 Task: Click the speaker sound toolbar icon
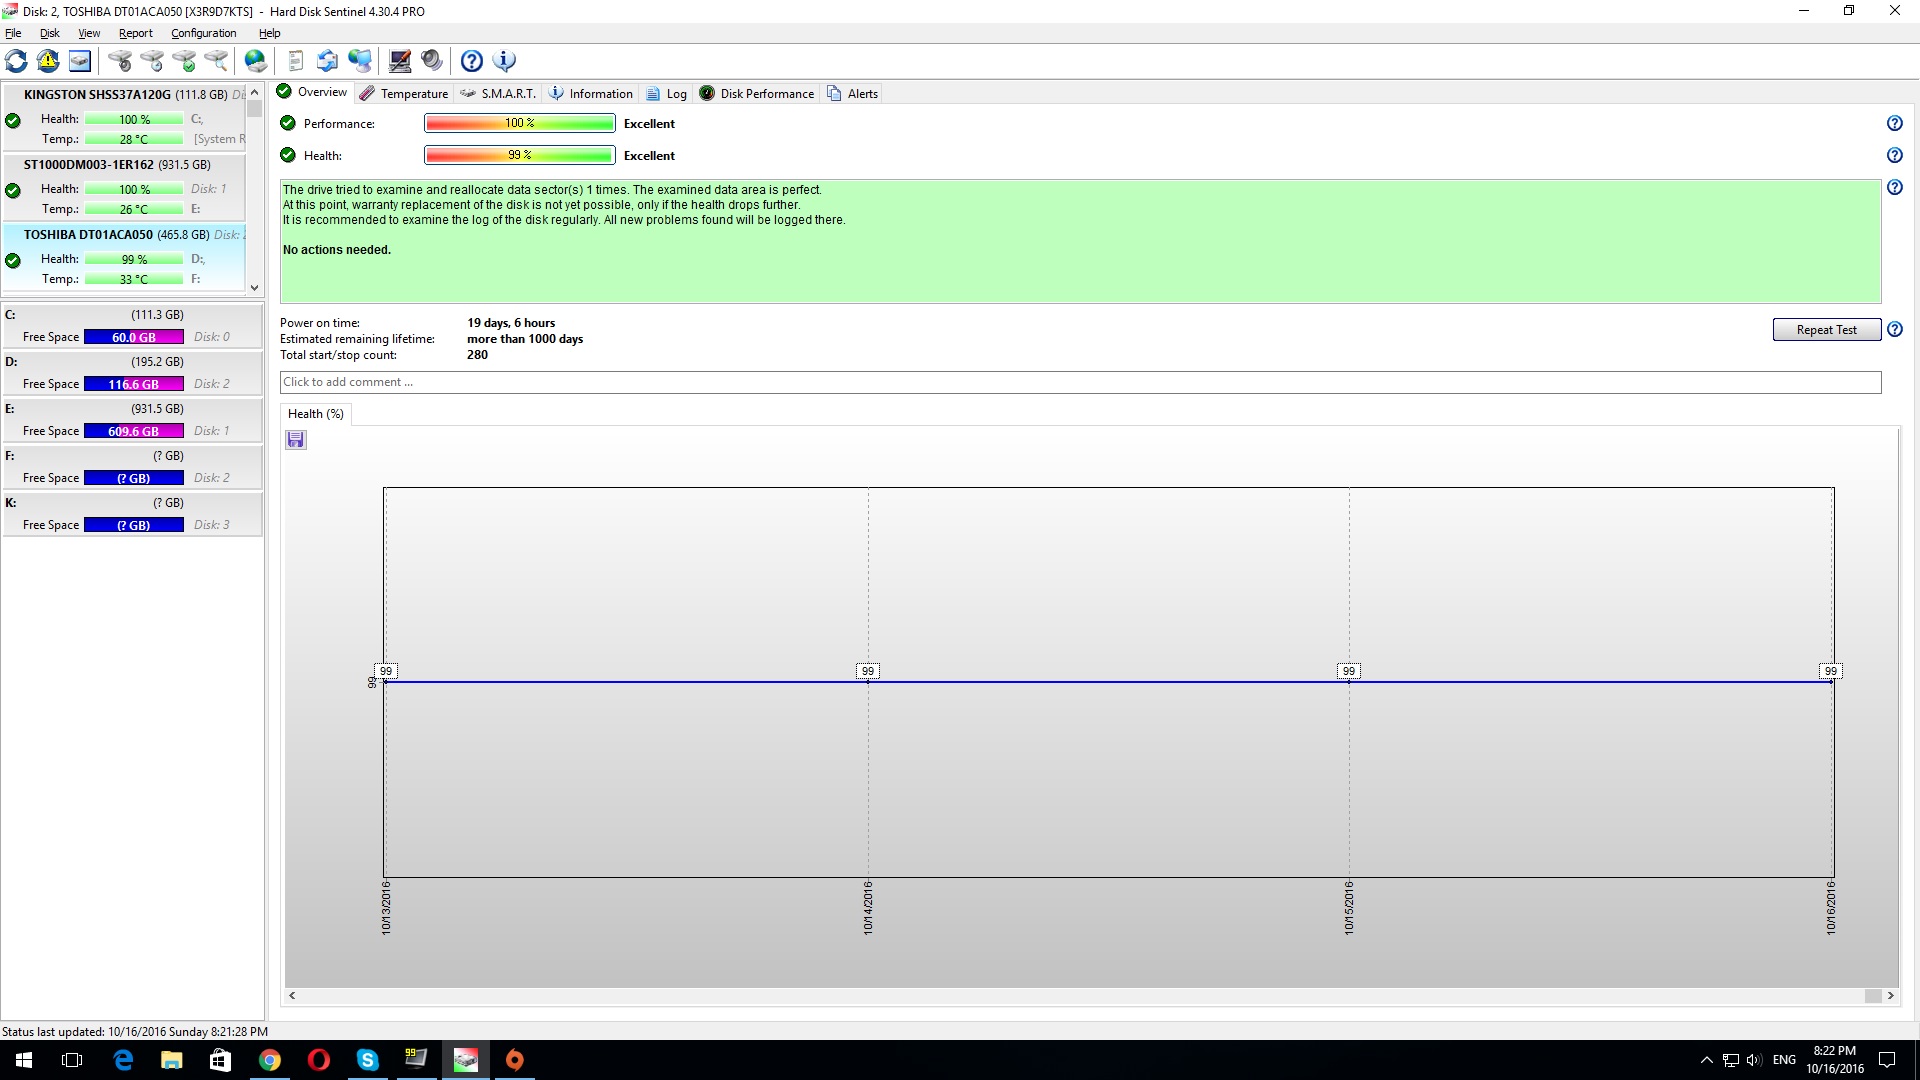click(x=432, y=61)
